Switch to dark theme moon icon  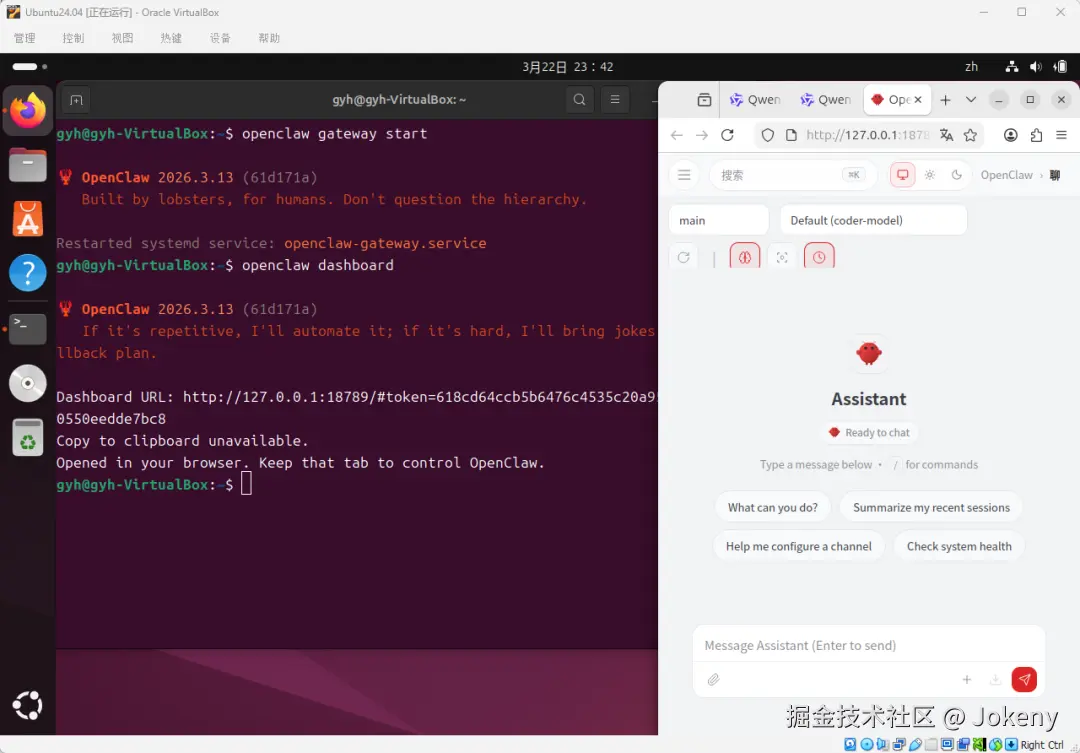[x=957, y=175]
